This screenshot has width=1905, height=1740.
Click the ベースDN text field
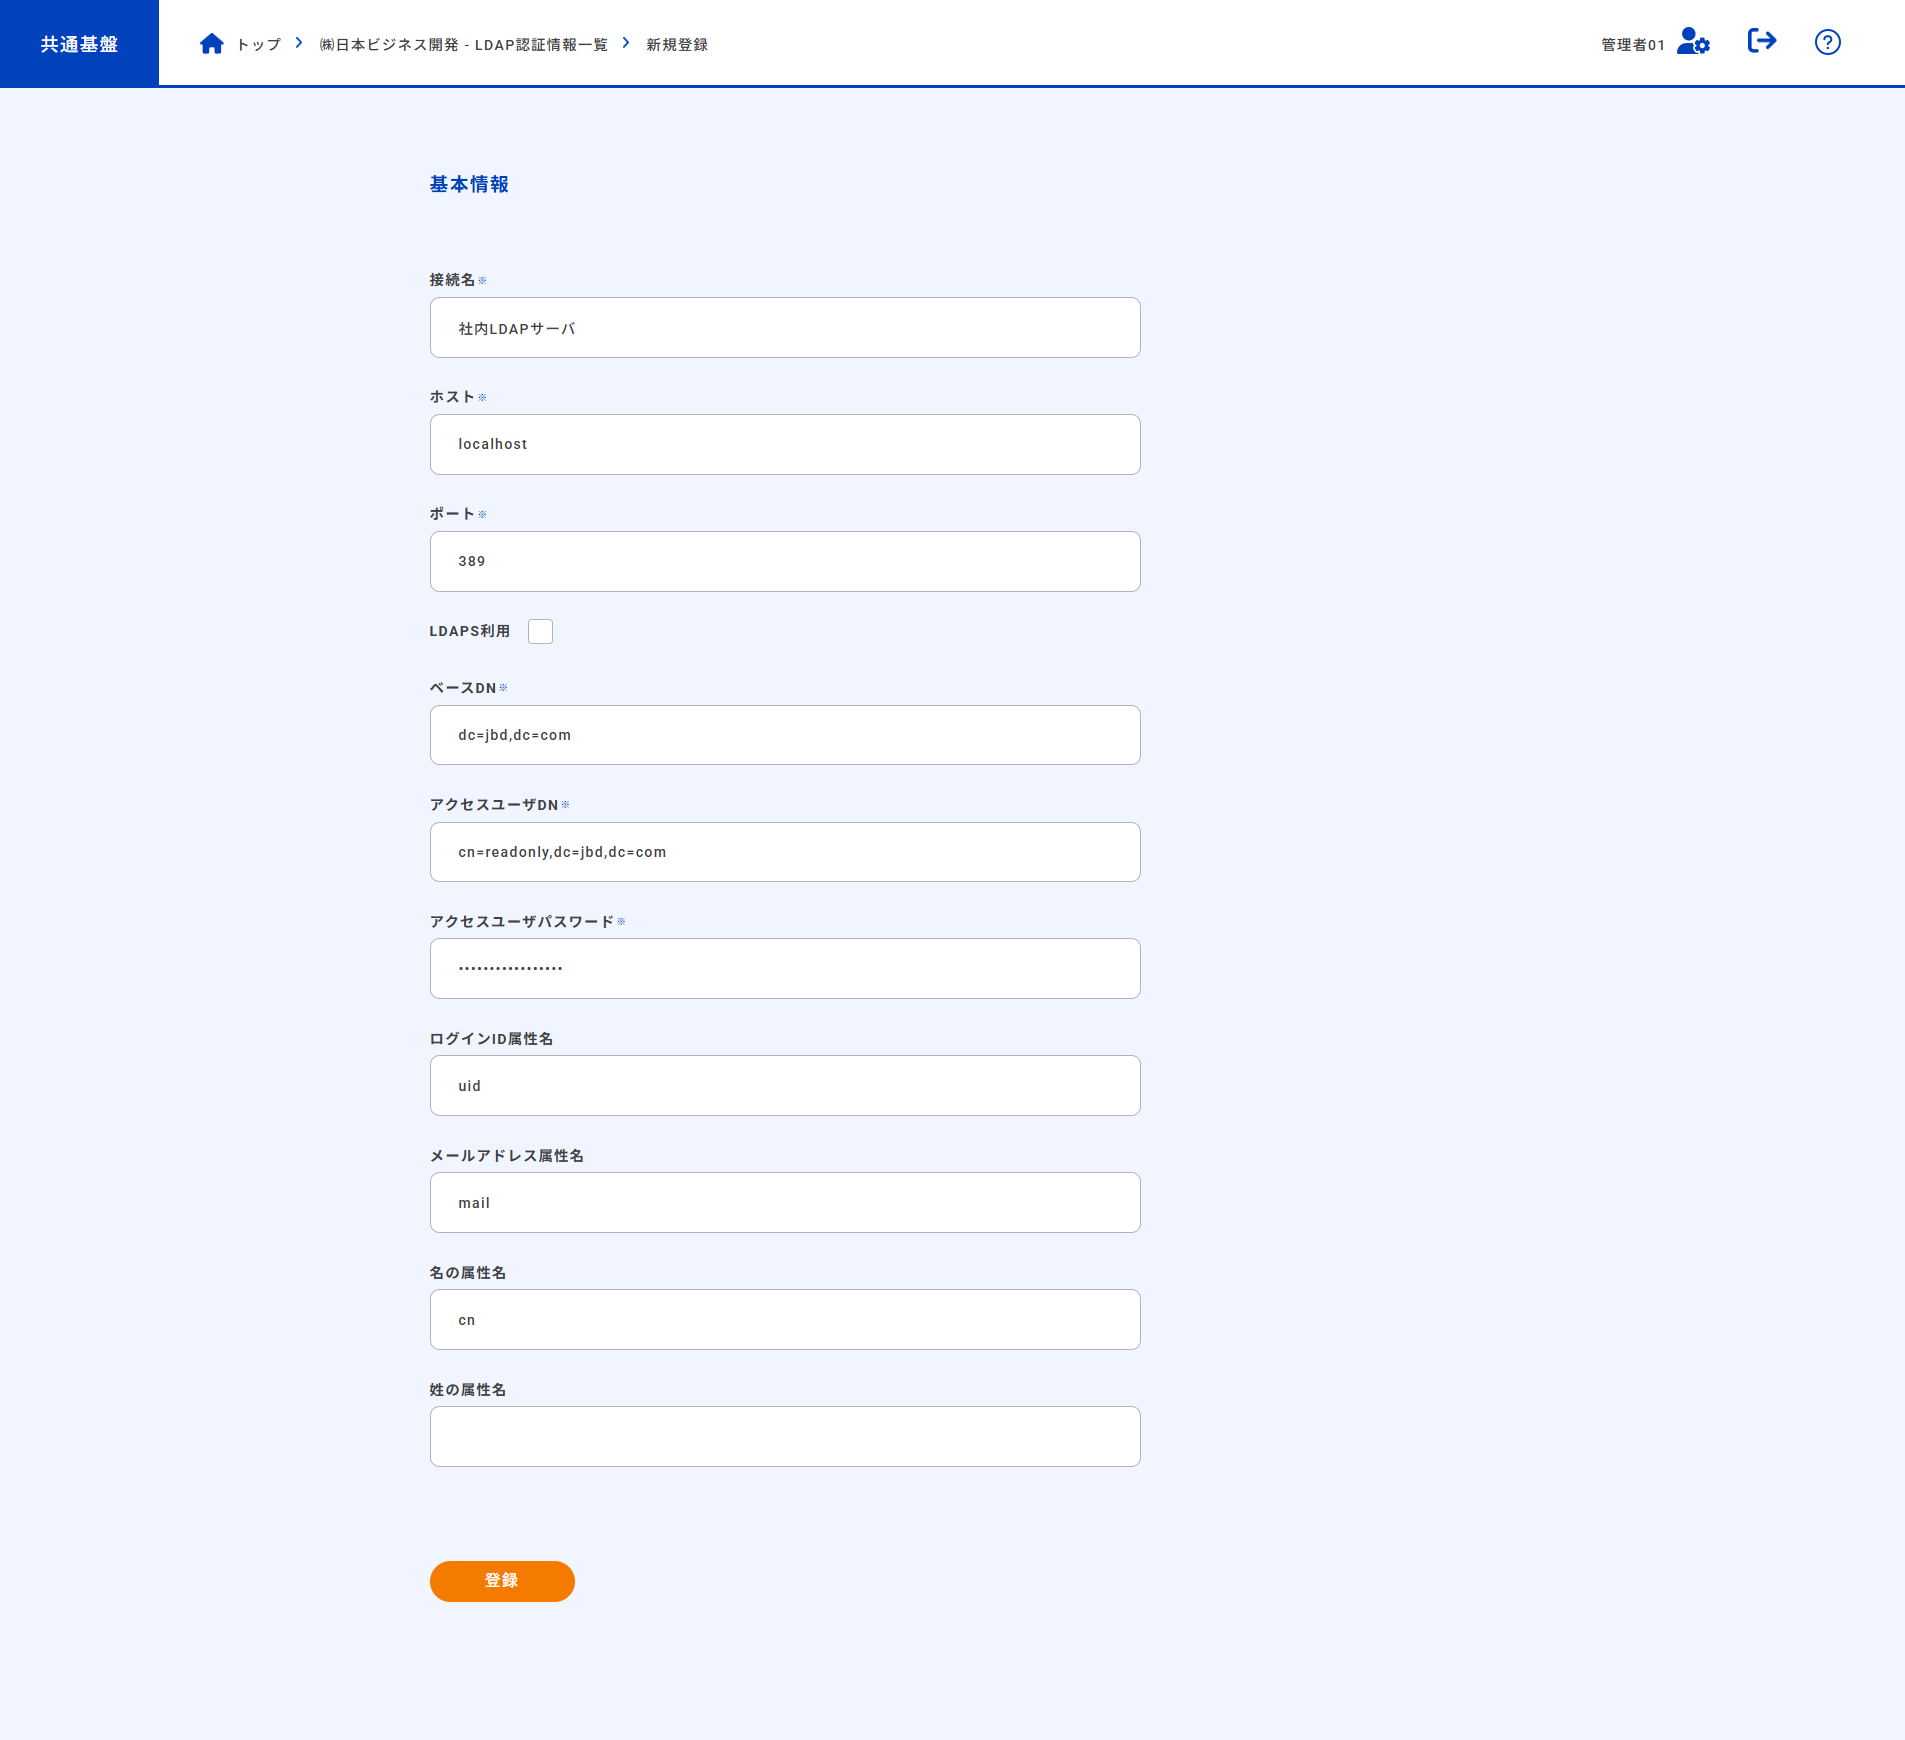pos(784,736)
